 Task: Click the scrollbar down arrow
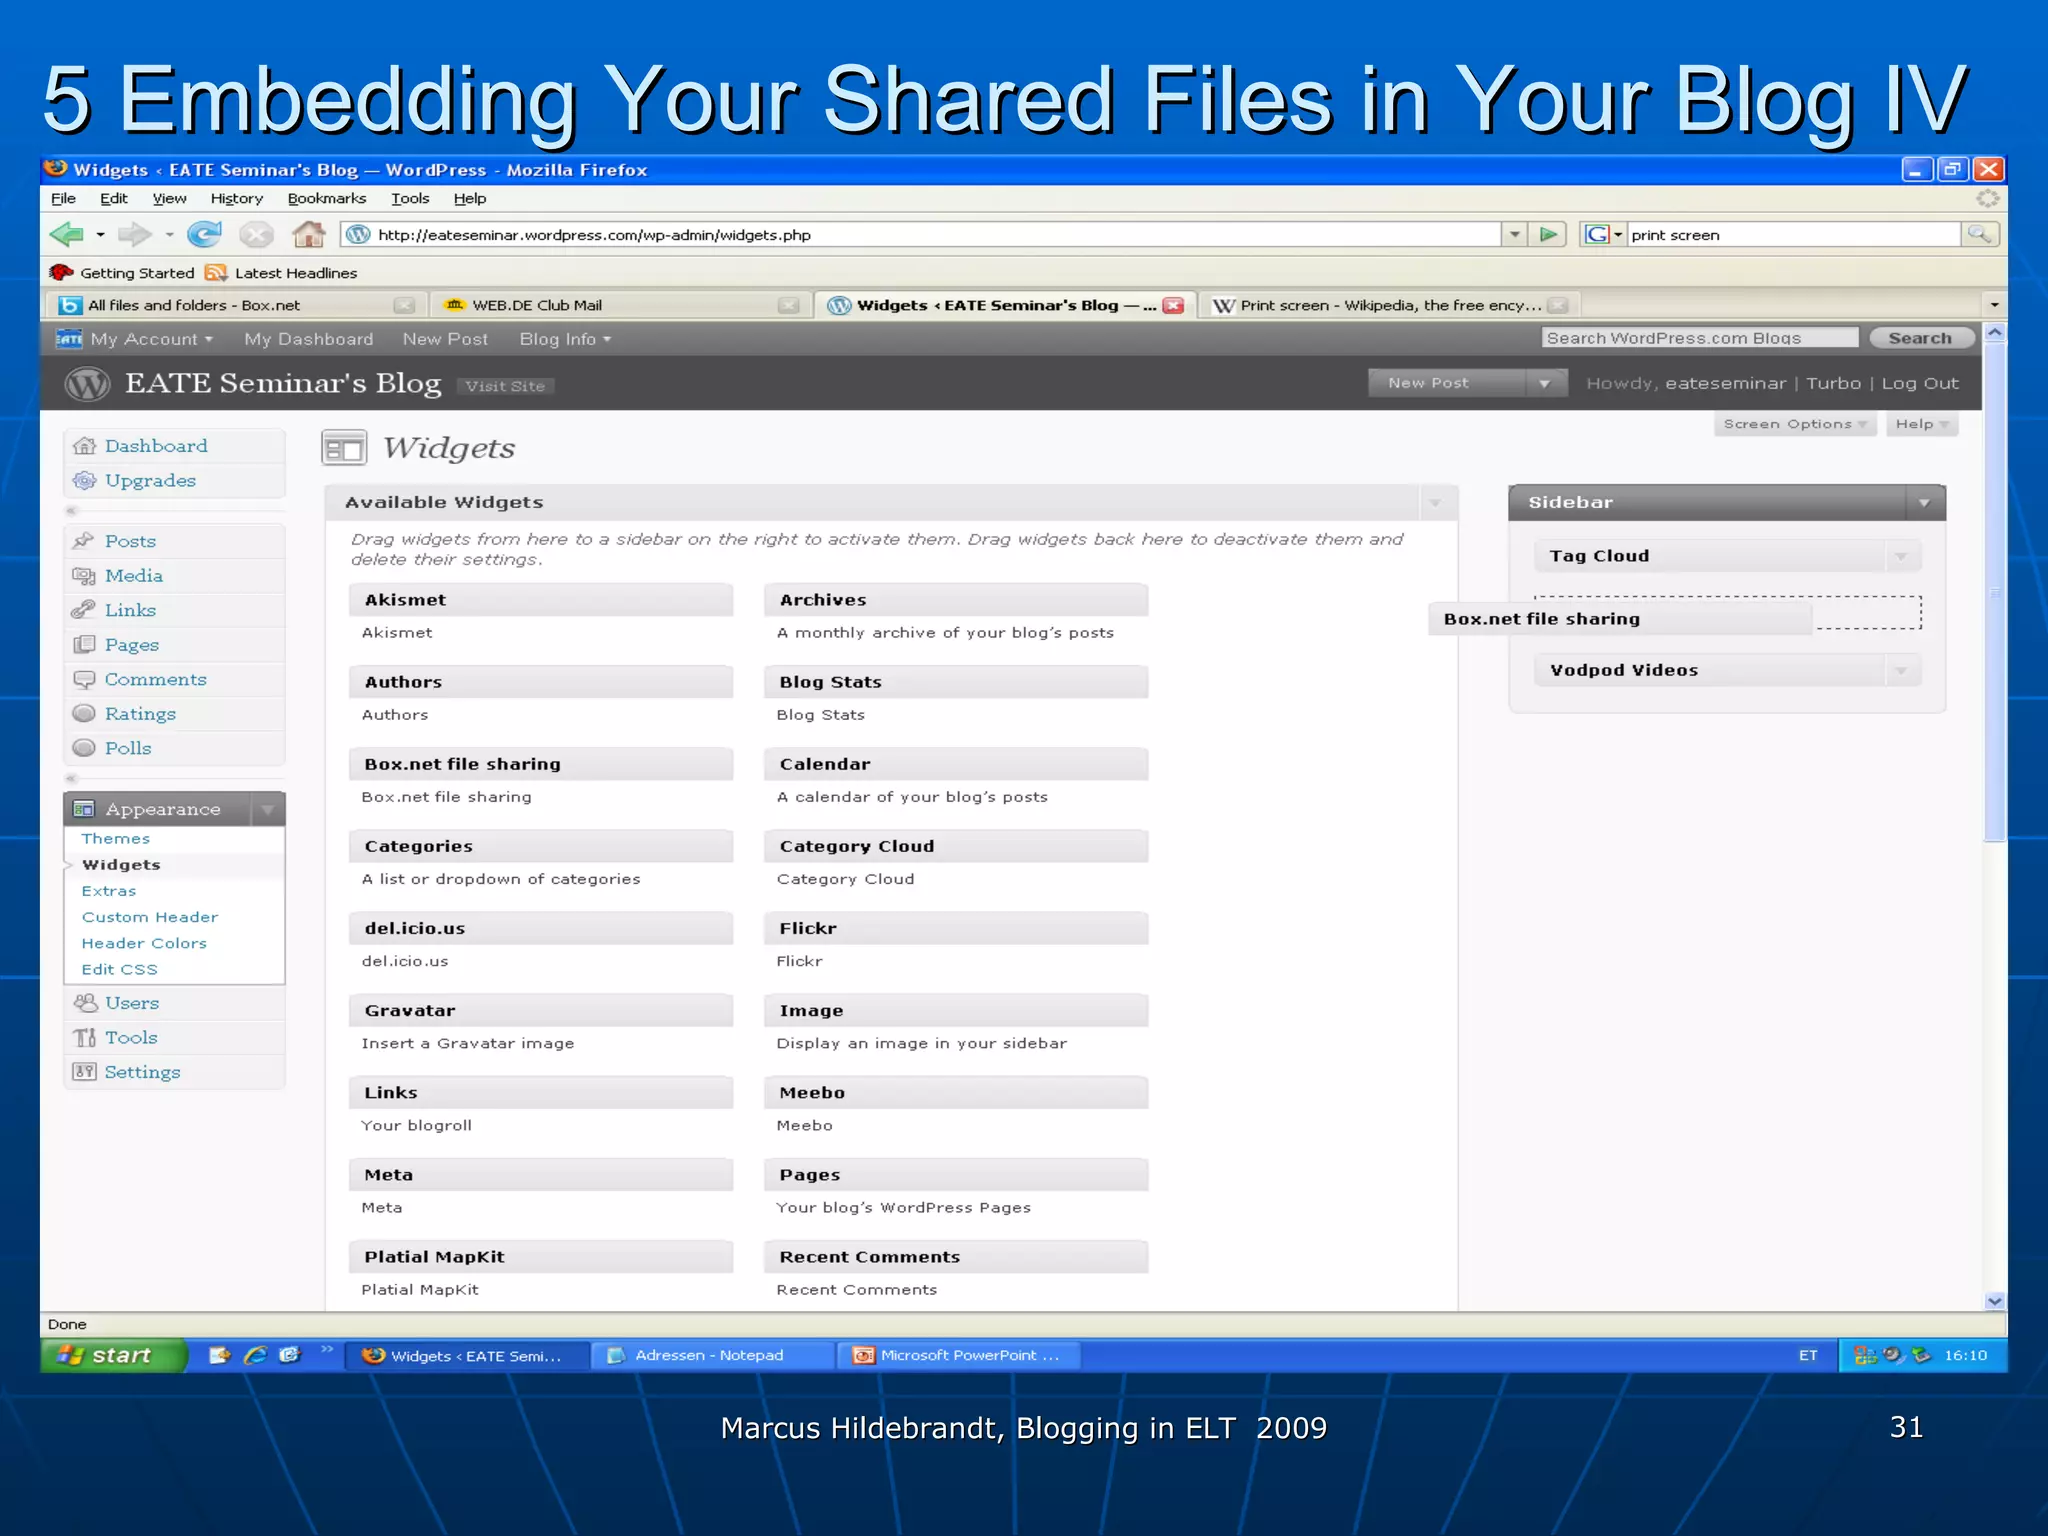1994,1301
